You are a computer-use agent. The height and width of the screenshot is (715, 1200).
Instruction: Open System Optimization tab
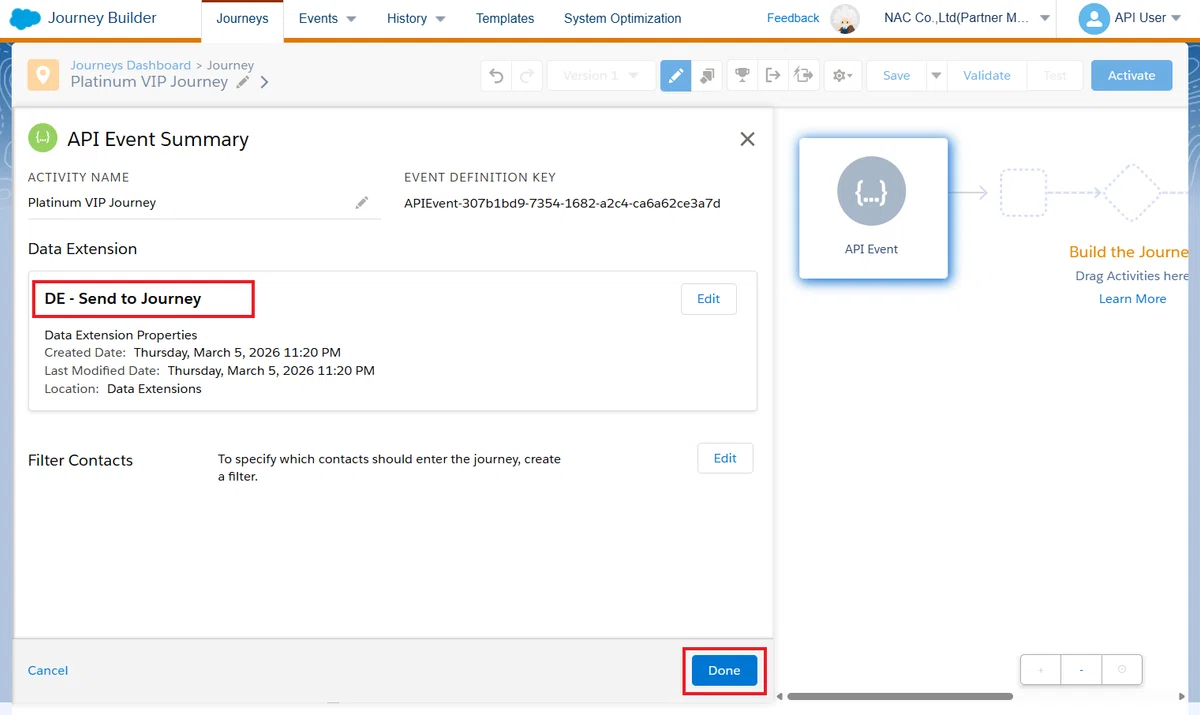[x=622, y=18]
